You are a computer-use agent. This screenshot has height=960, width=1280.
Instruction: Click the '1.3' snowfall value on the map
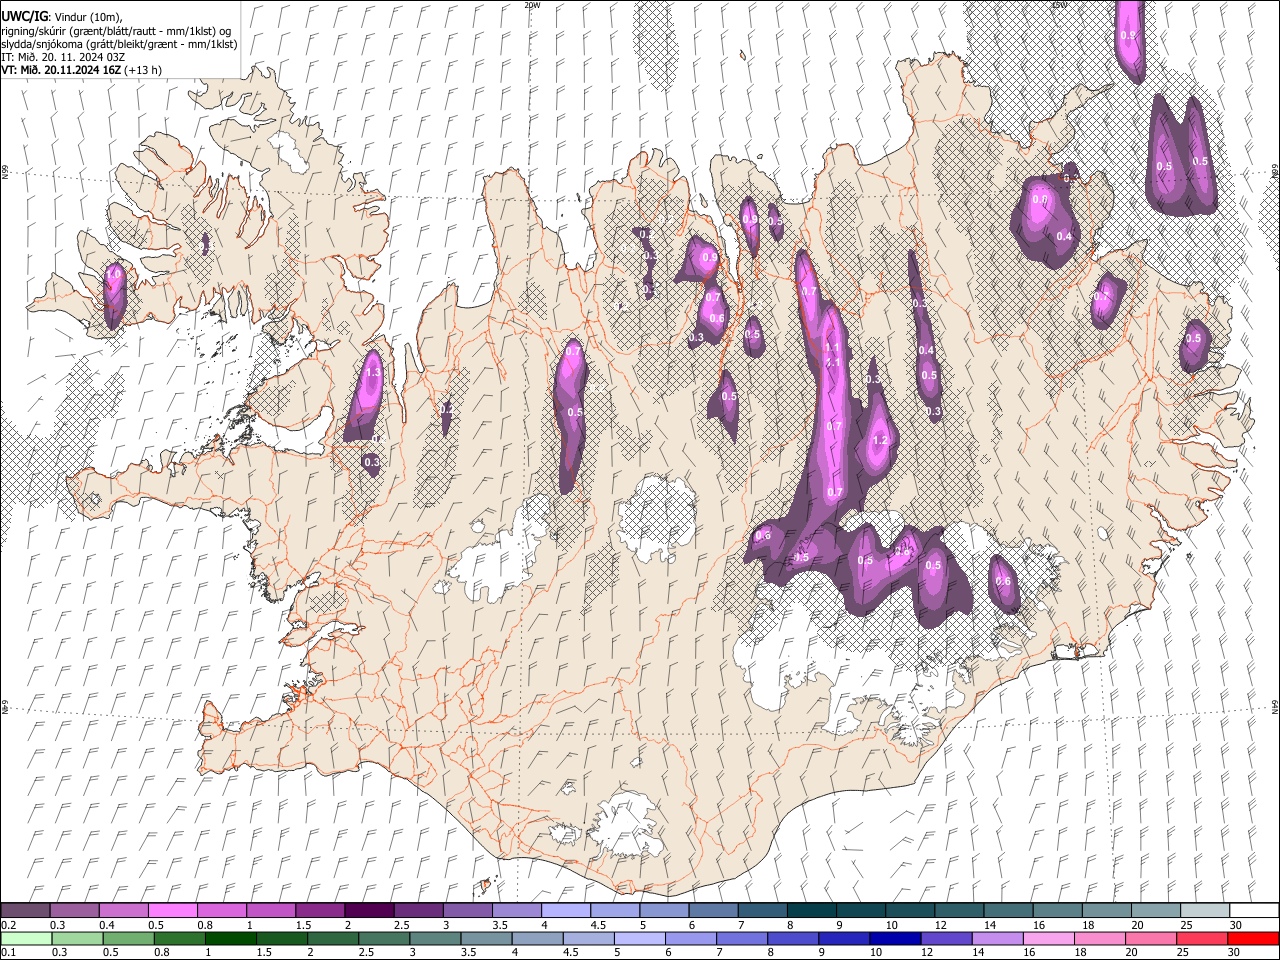[x=374, y=372]
